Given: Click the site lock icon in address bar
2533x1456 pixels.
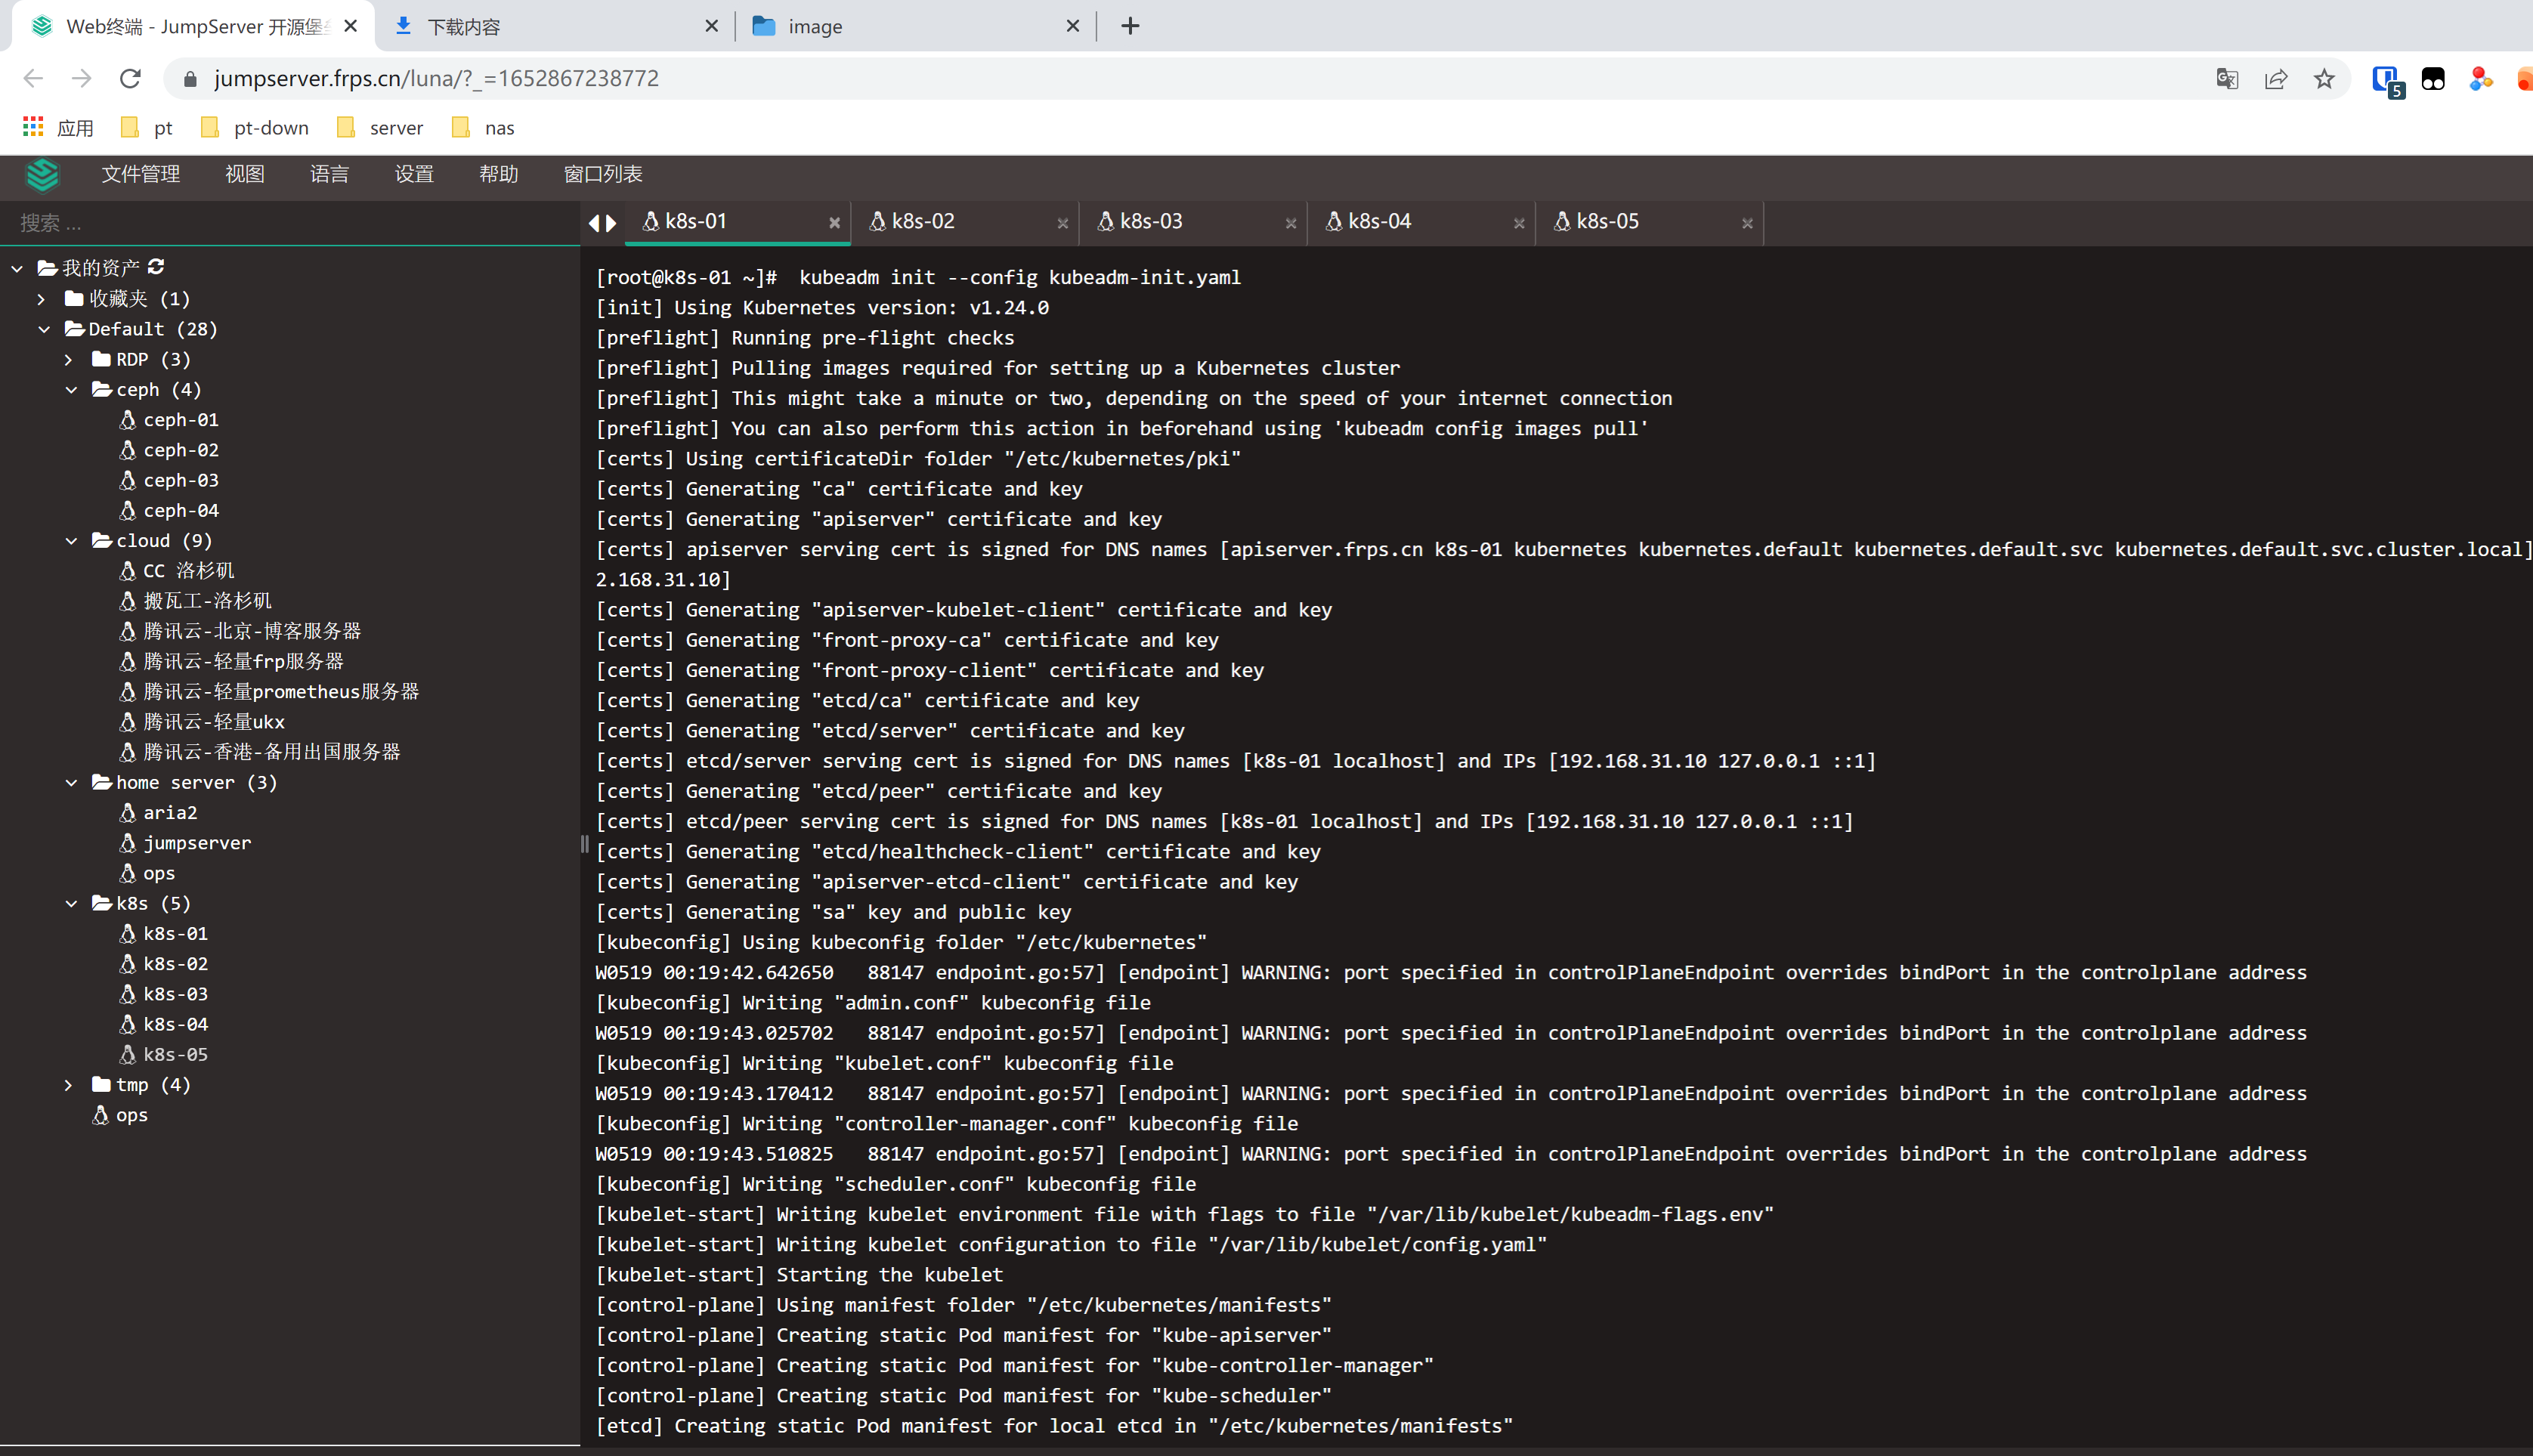Looking at the screenshot, I should coord(190,78).
